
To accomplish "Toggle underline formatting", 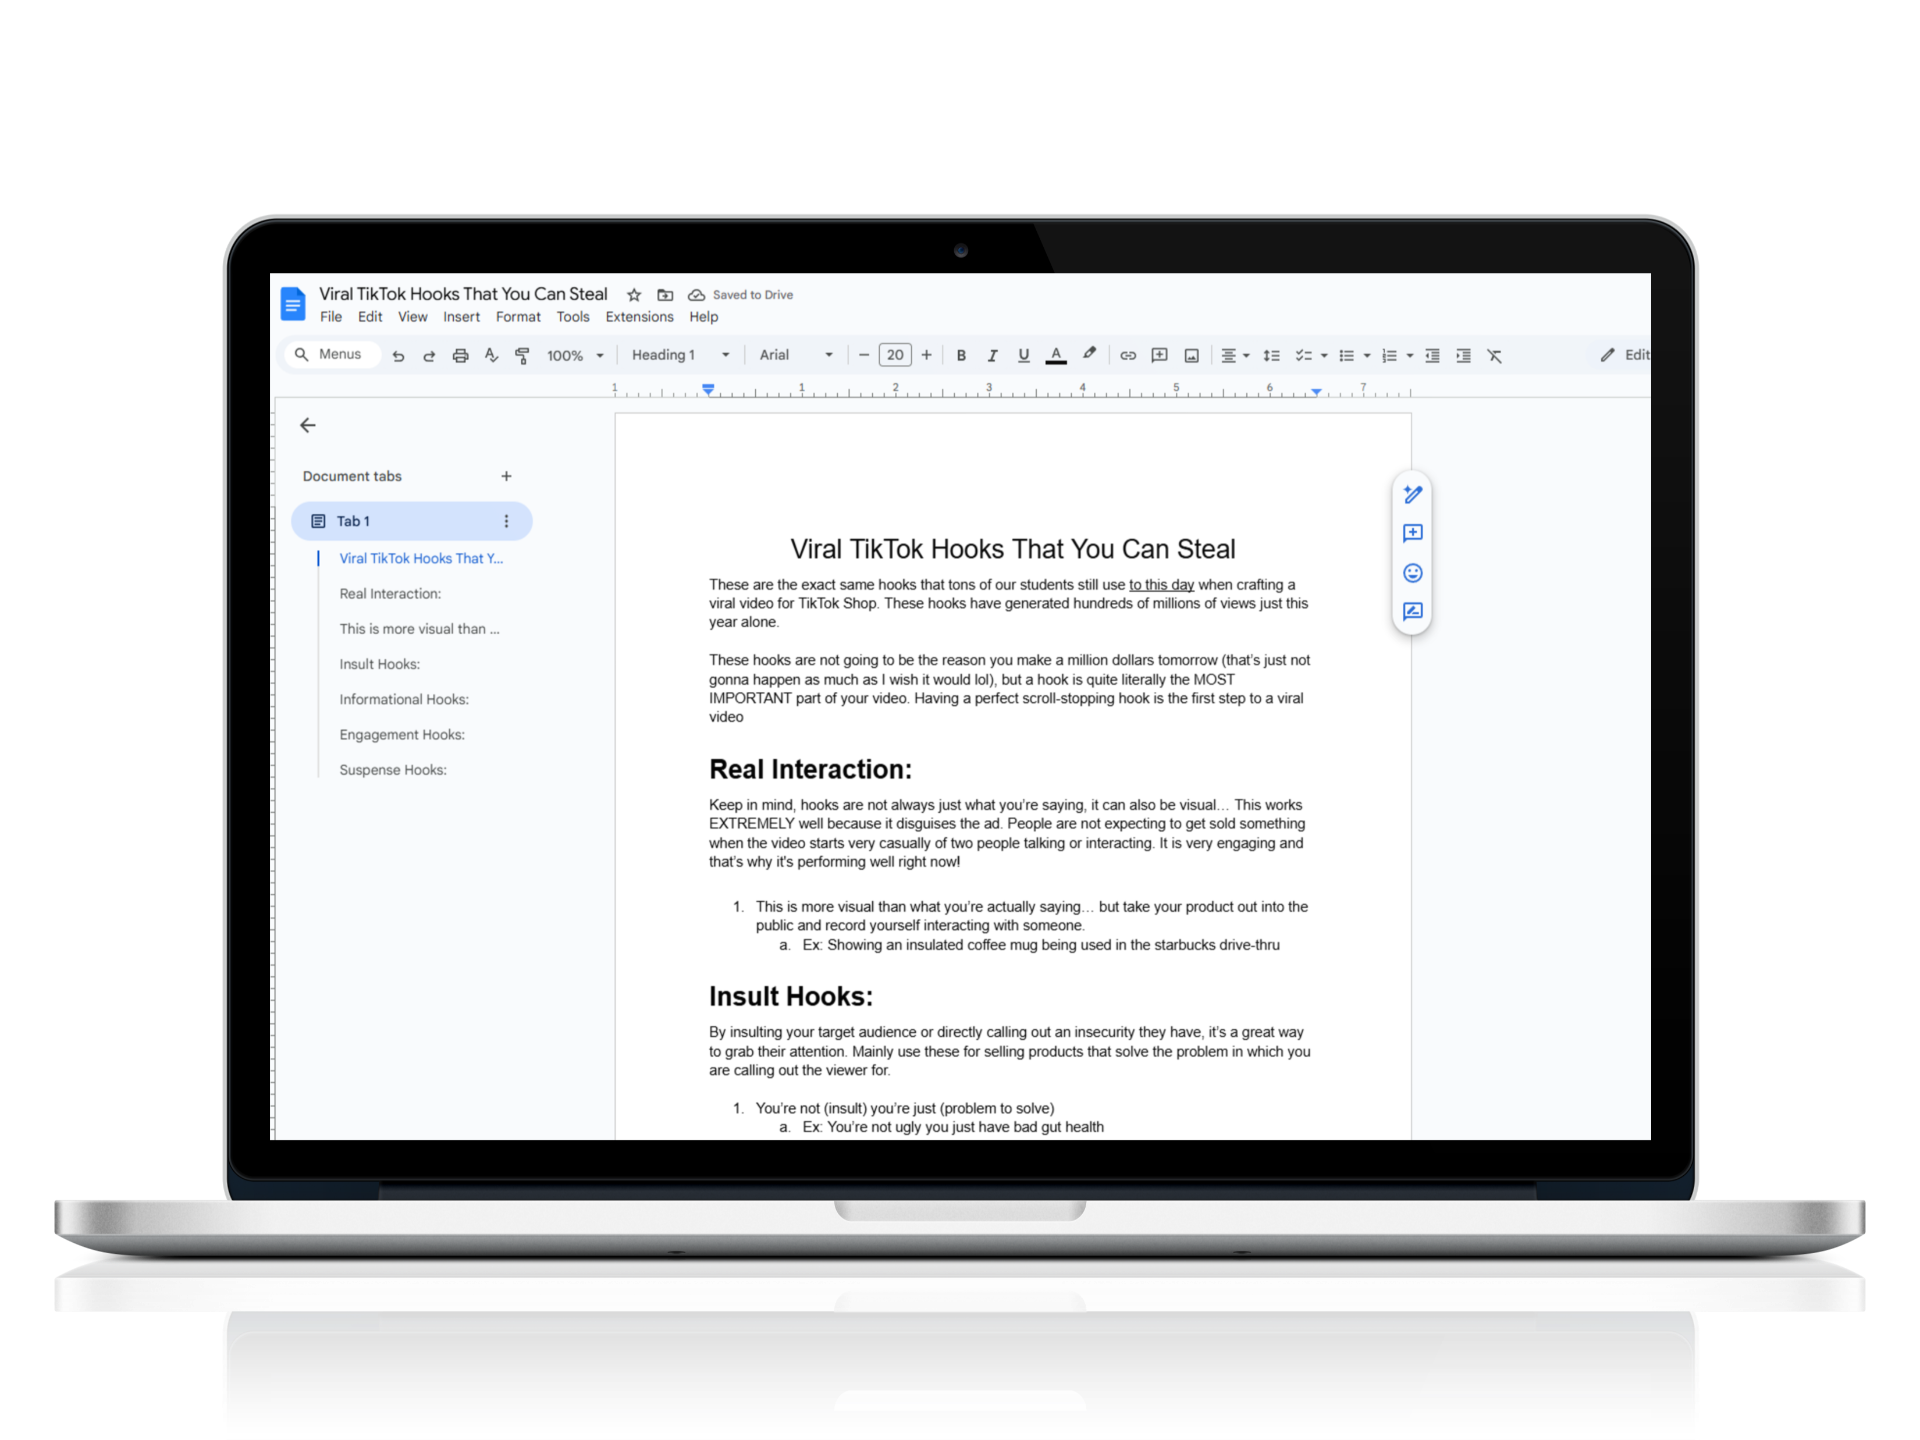I will 1023,355.
